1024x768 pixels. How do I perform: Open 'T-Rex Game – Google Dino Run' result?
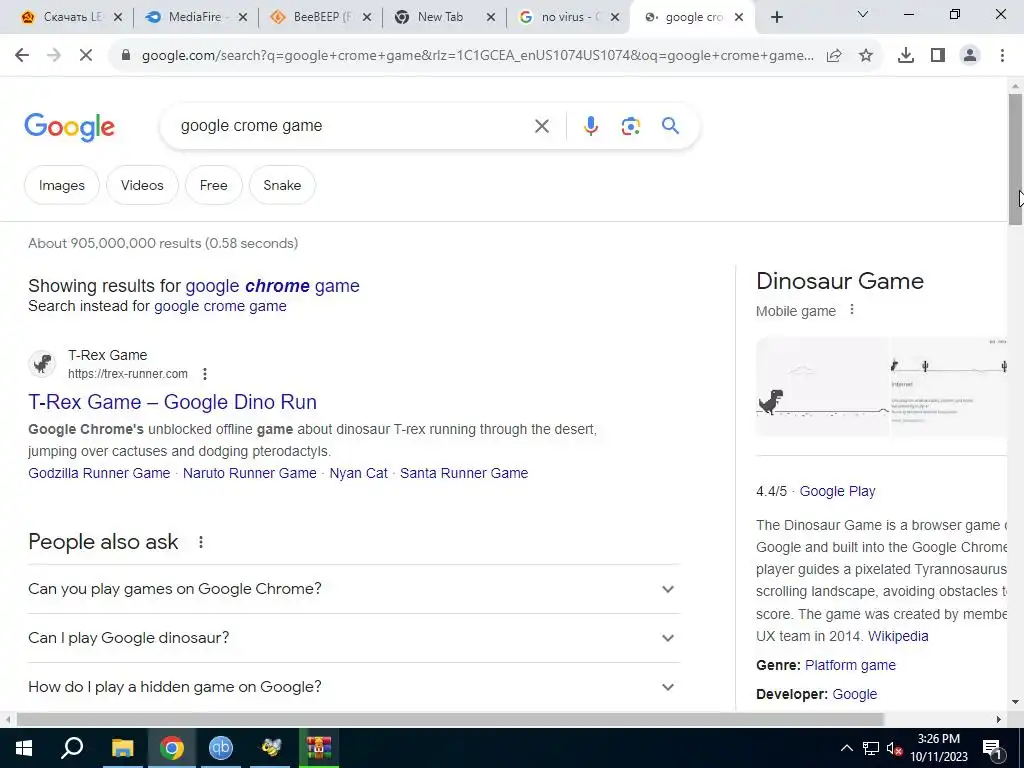pyautogui.click(x=172, y=402)
